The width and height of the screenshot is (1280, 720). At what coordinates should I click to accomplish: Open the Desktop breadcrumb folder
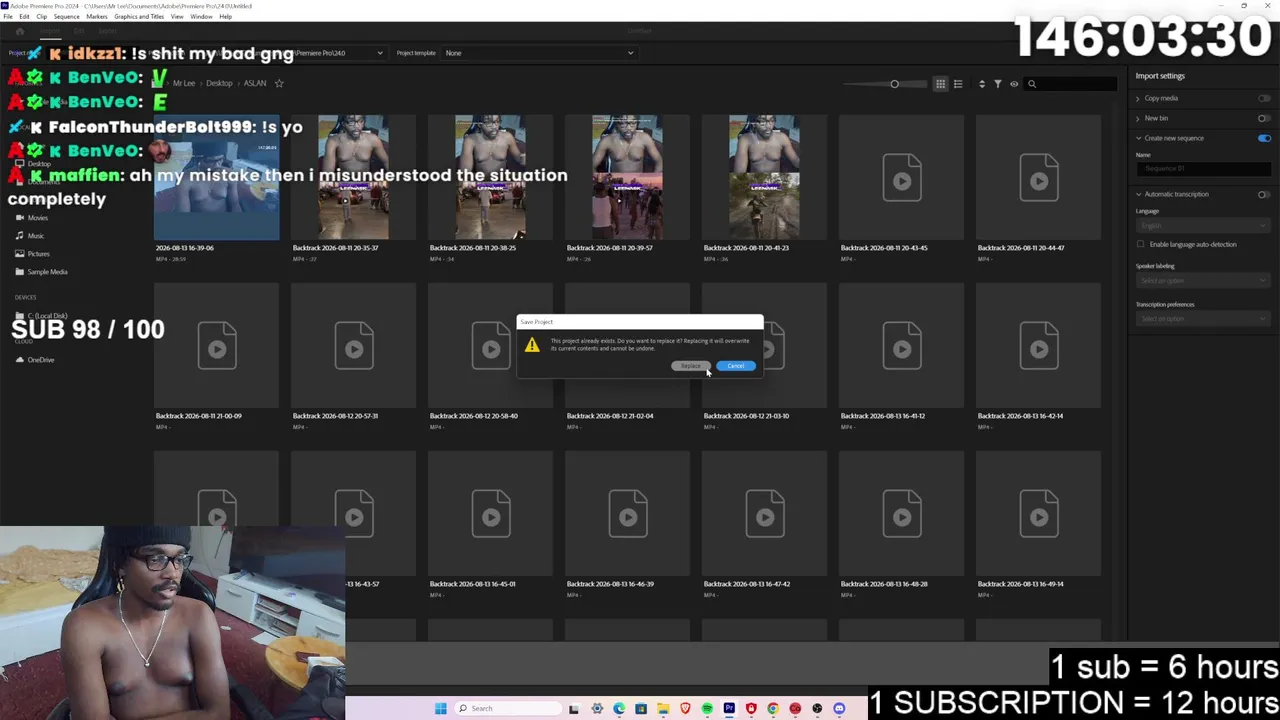[x=219, y=83]
